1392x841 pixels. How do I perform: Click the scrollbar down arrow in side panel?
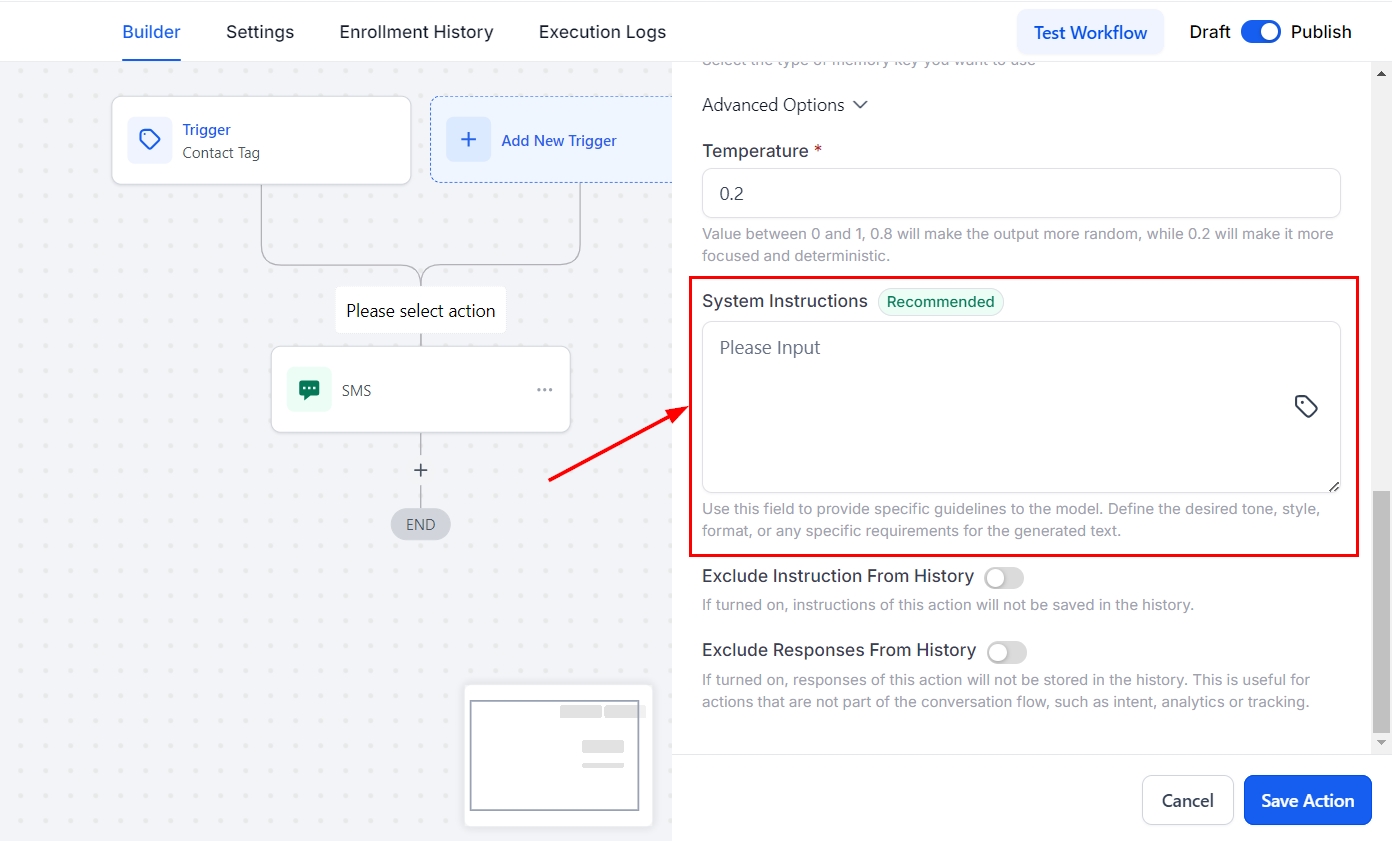(x=1381, y=743)
